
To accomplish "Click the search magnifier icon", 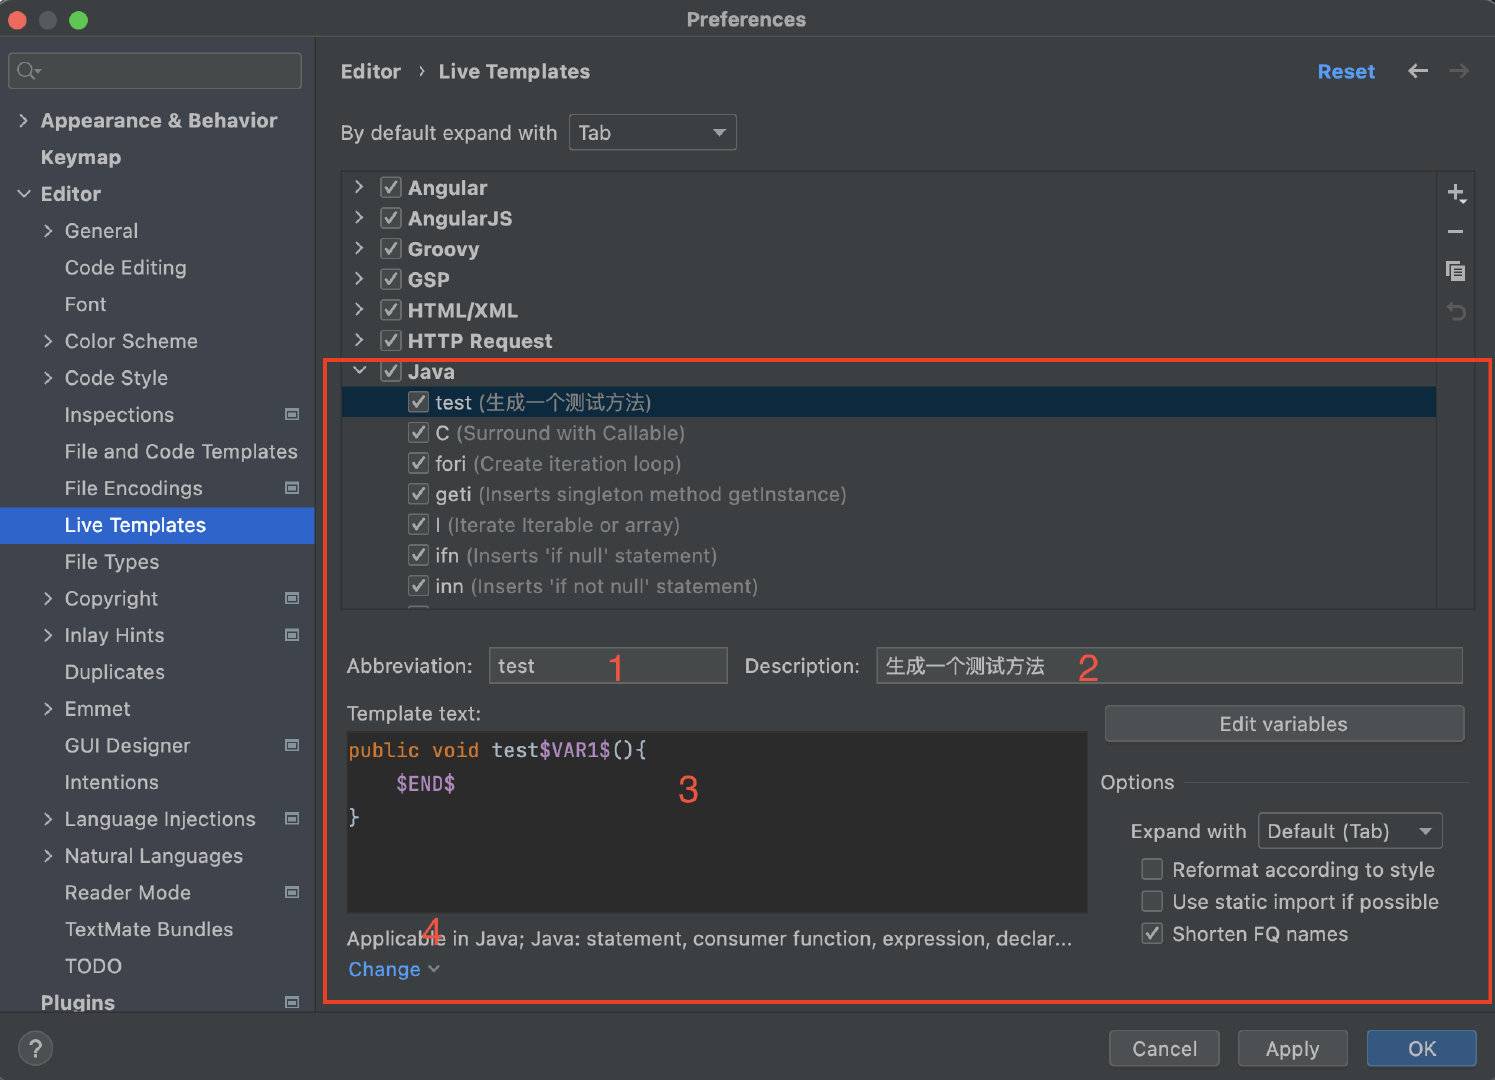I will (x=28, y=70).
